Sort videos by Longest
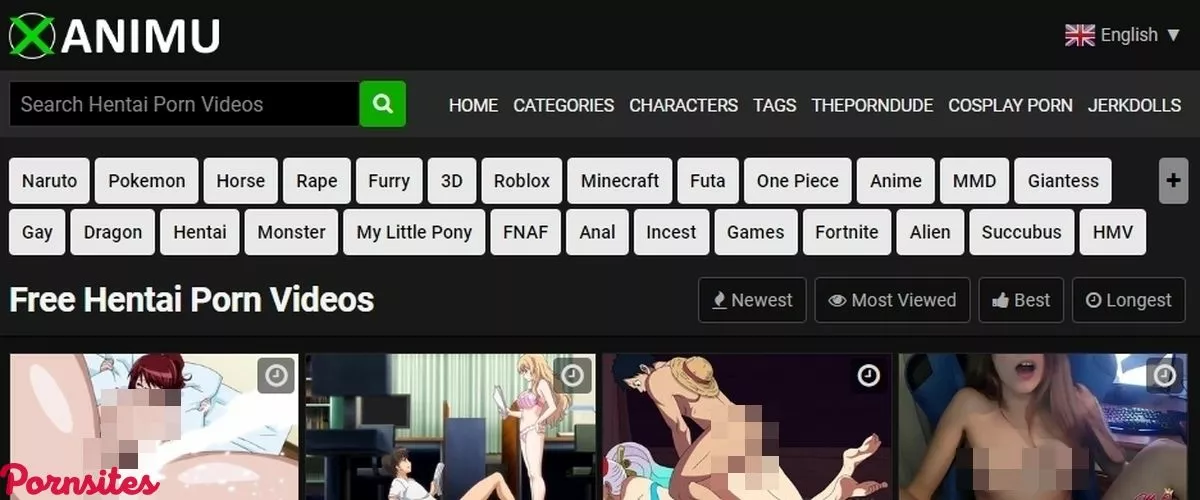Screen dimensions: 1200x500 coord(1128,300)
